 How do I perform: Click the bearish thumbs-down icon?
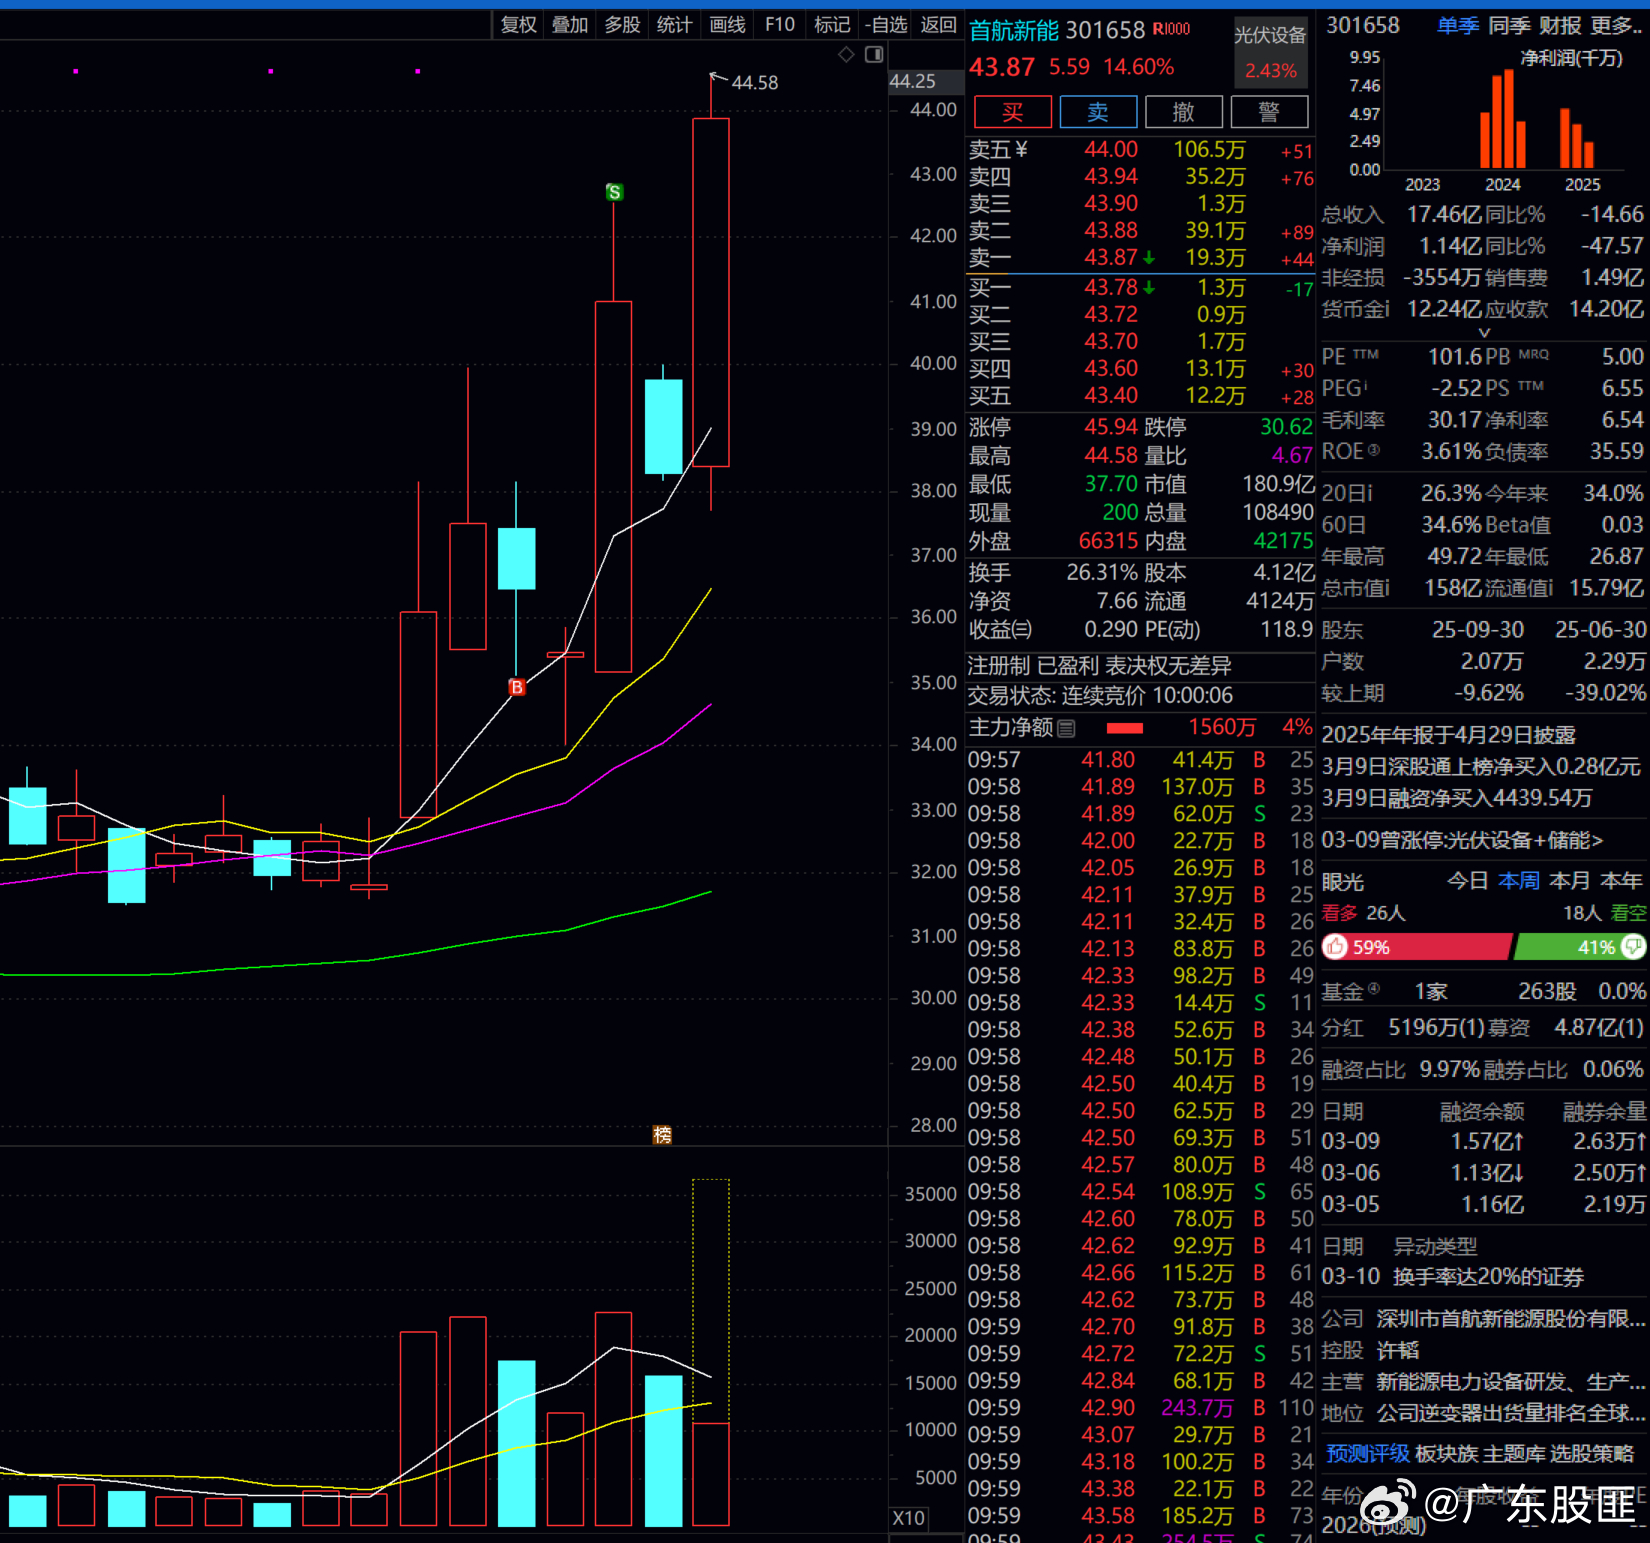(1632, 946)
